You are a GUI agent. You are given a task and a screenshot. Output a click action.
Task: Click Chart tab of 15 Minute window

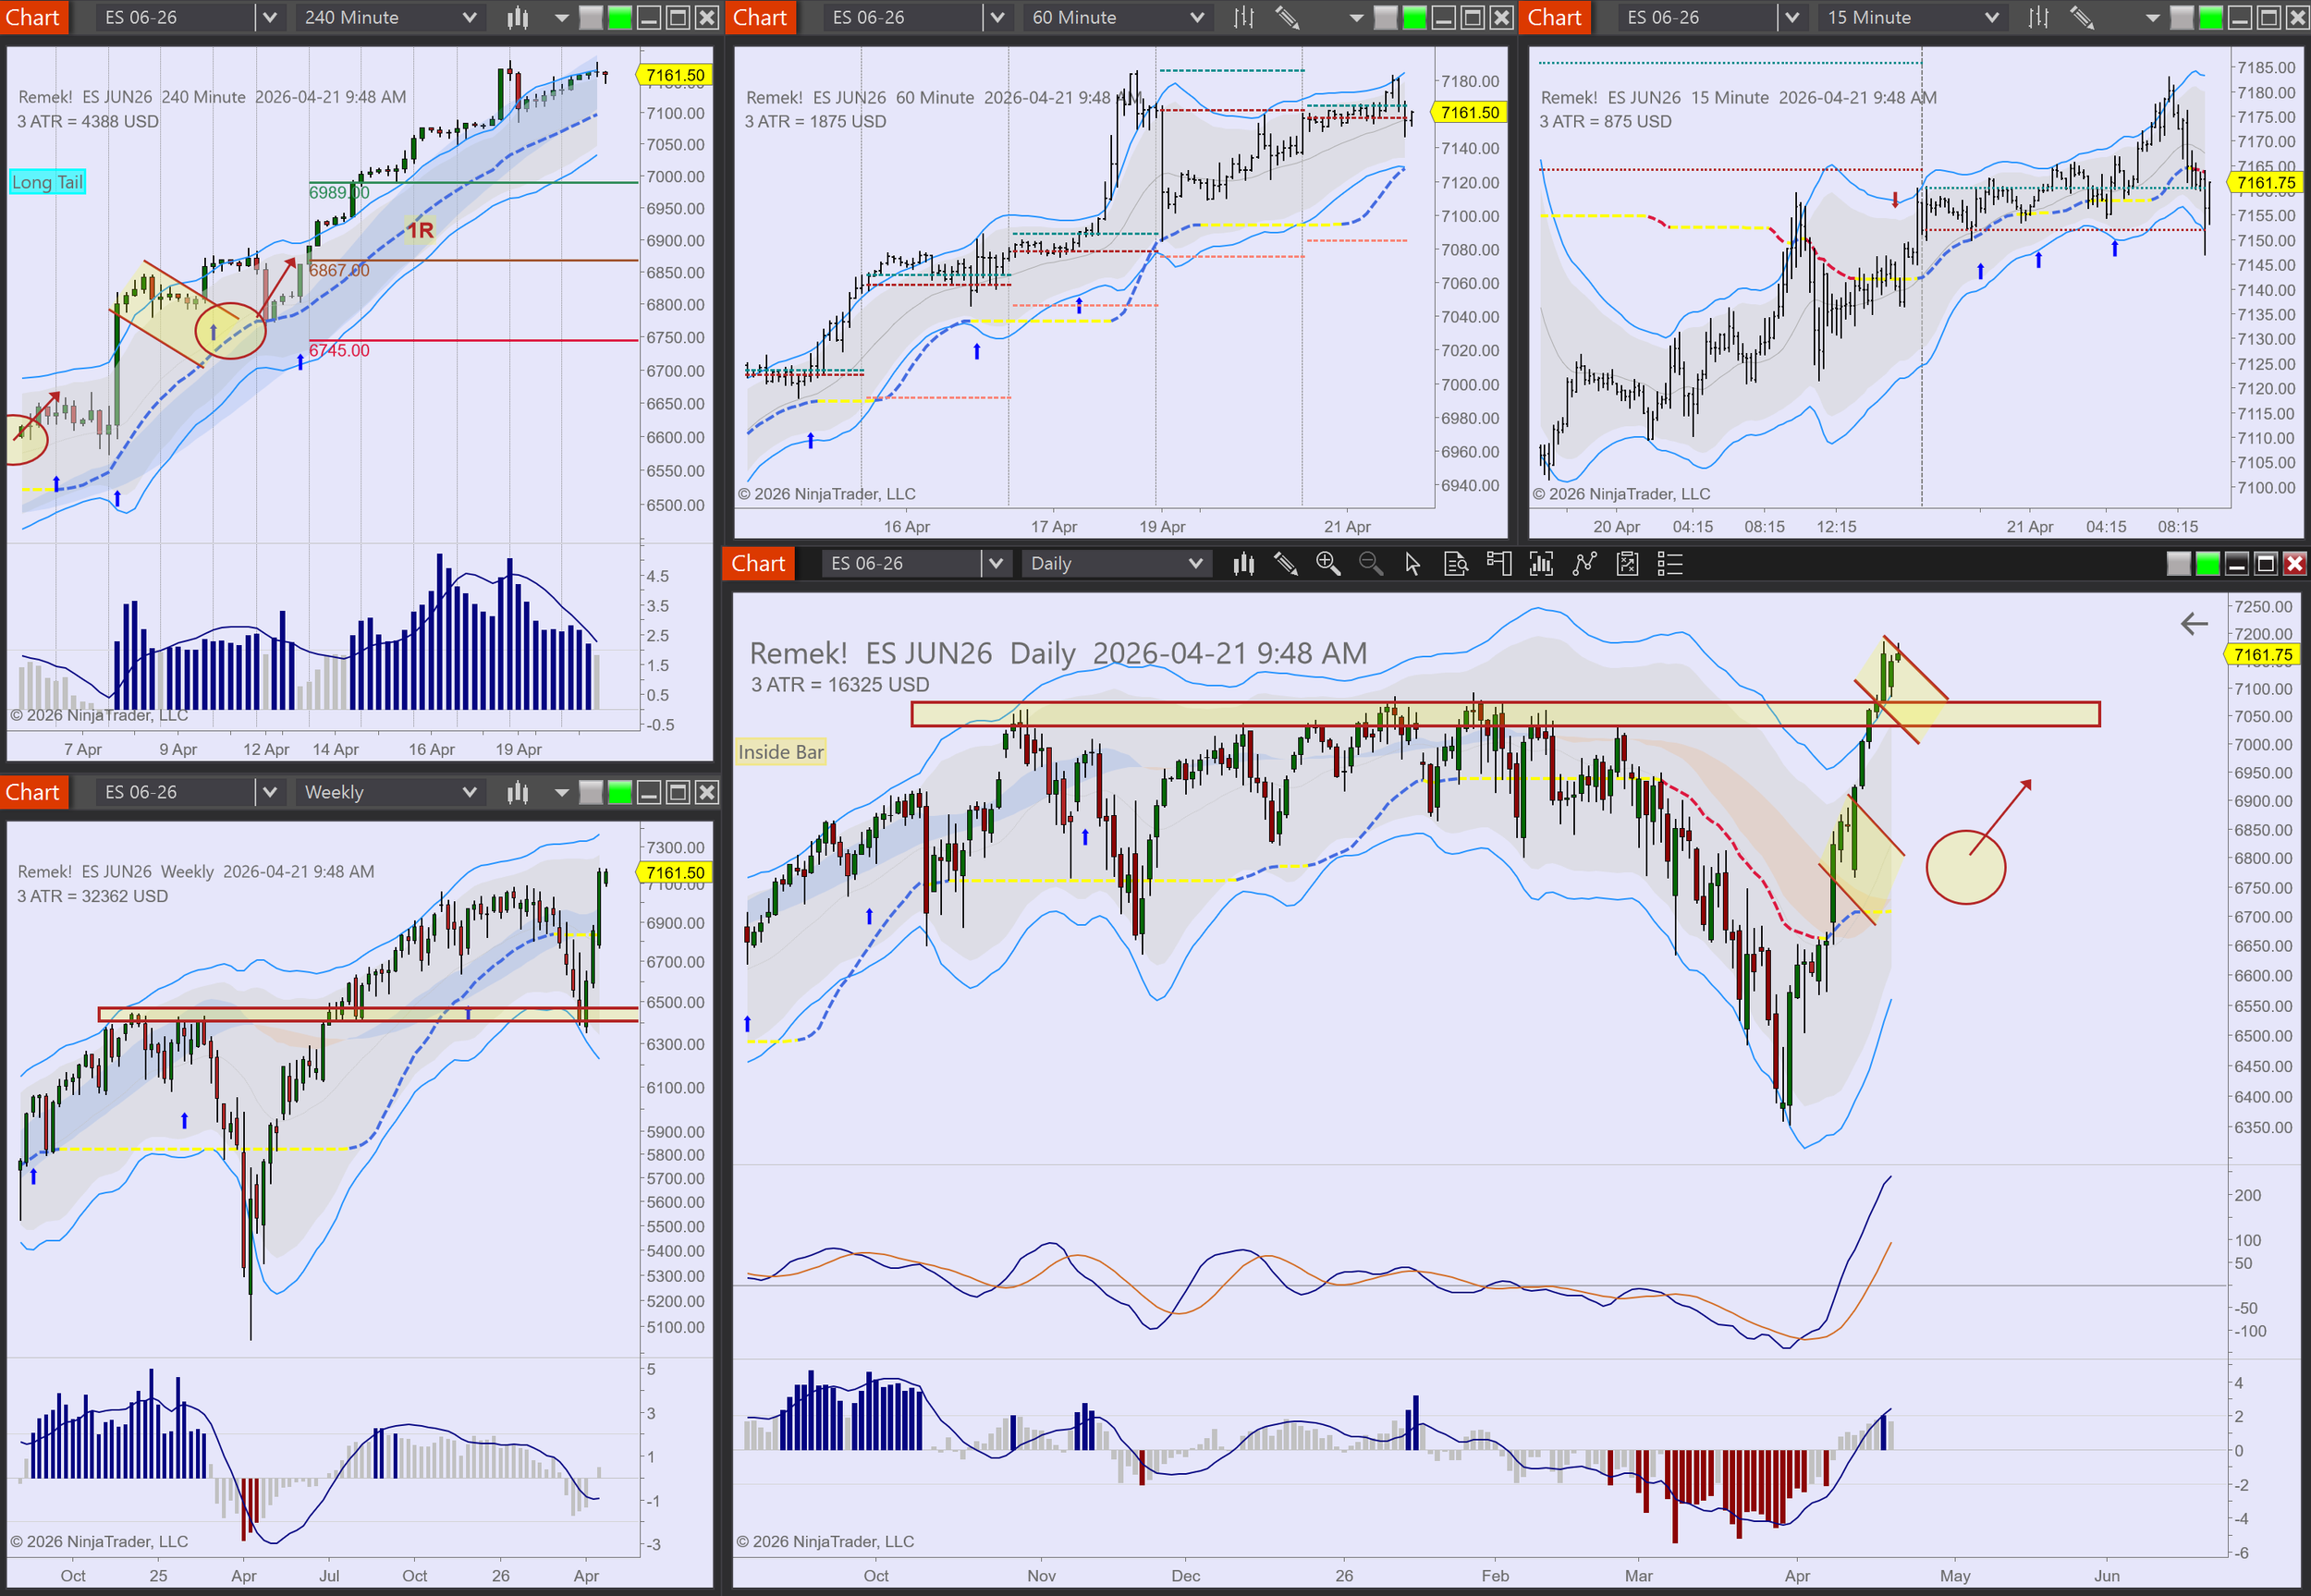click(1554, 17)
